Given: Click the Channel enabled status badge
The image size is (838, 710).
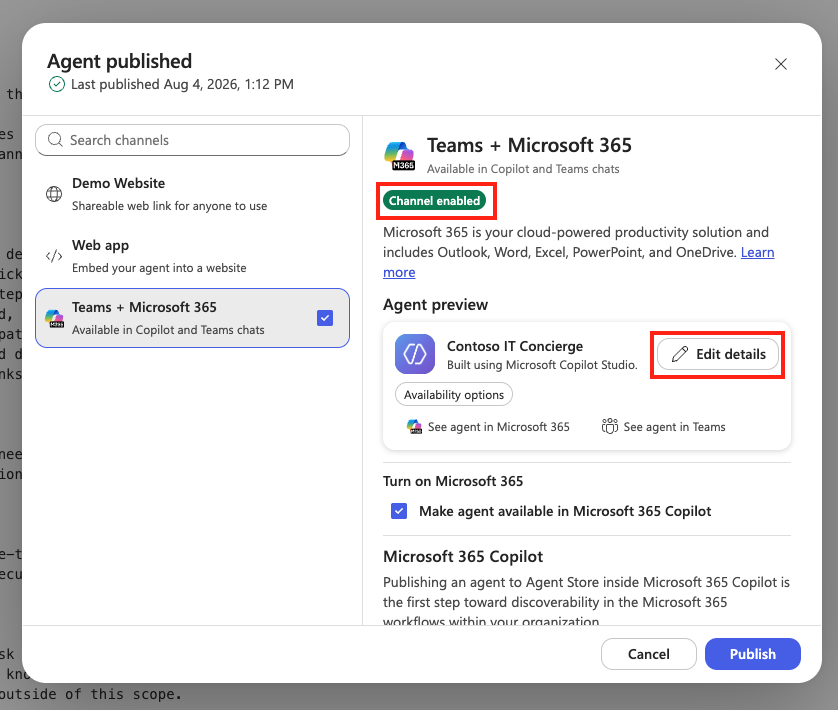Looking at the screenshot, I should [434, 200].
